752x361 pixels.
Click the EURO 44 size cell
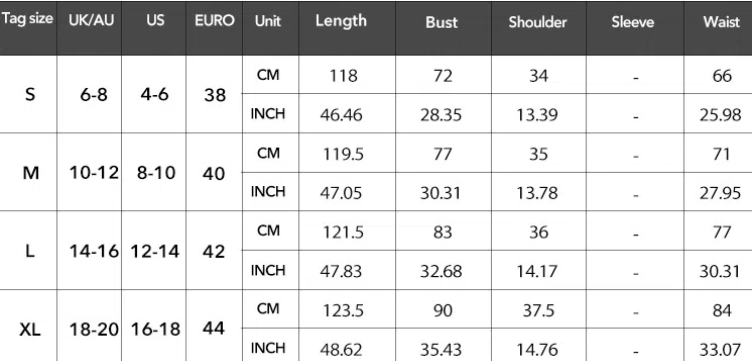point(213,328)
